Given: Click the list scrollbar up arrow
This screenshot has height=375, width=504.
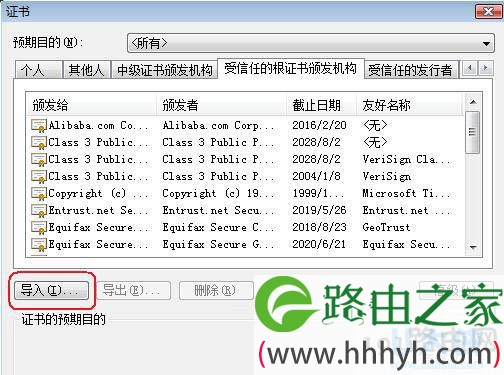Looking at the screenshot, I should tap(473, 102).
